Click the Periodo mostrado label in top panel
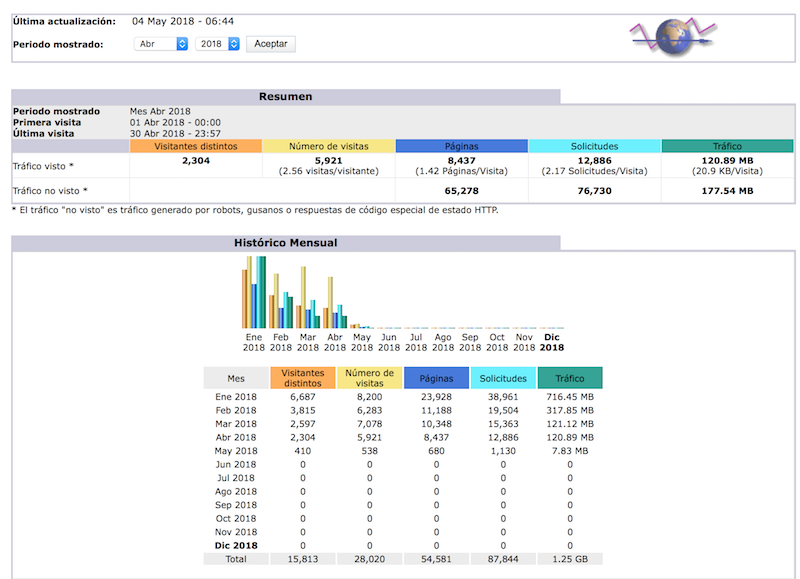This screenshot has height=579, width=800. [58, 44]
